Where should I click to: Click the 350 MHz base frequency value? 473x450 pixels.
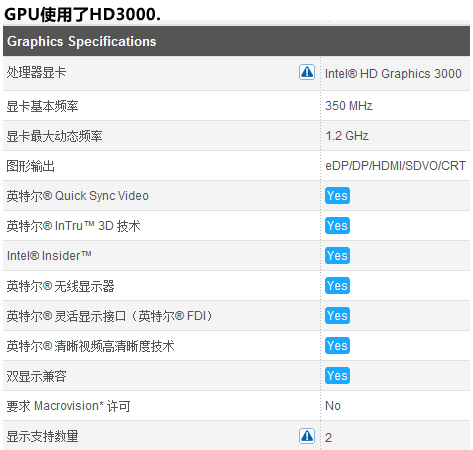349,106
